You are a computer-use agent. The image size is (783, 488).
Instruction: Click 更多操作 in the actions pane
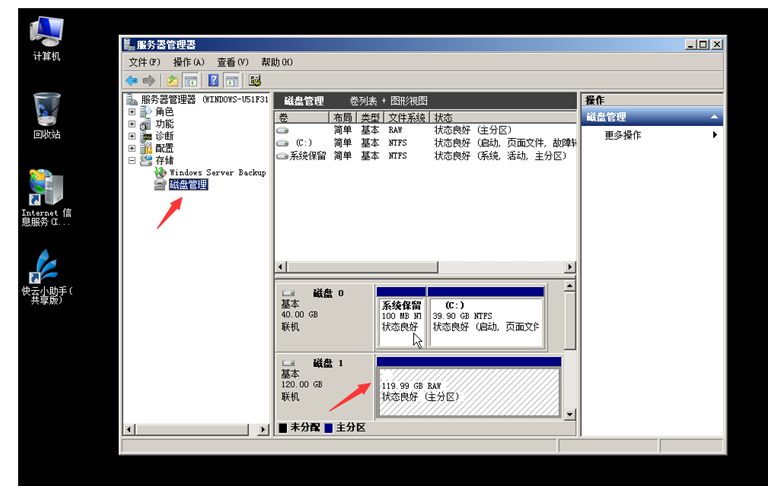point(623,135)
